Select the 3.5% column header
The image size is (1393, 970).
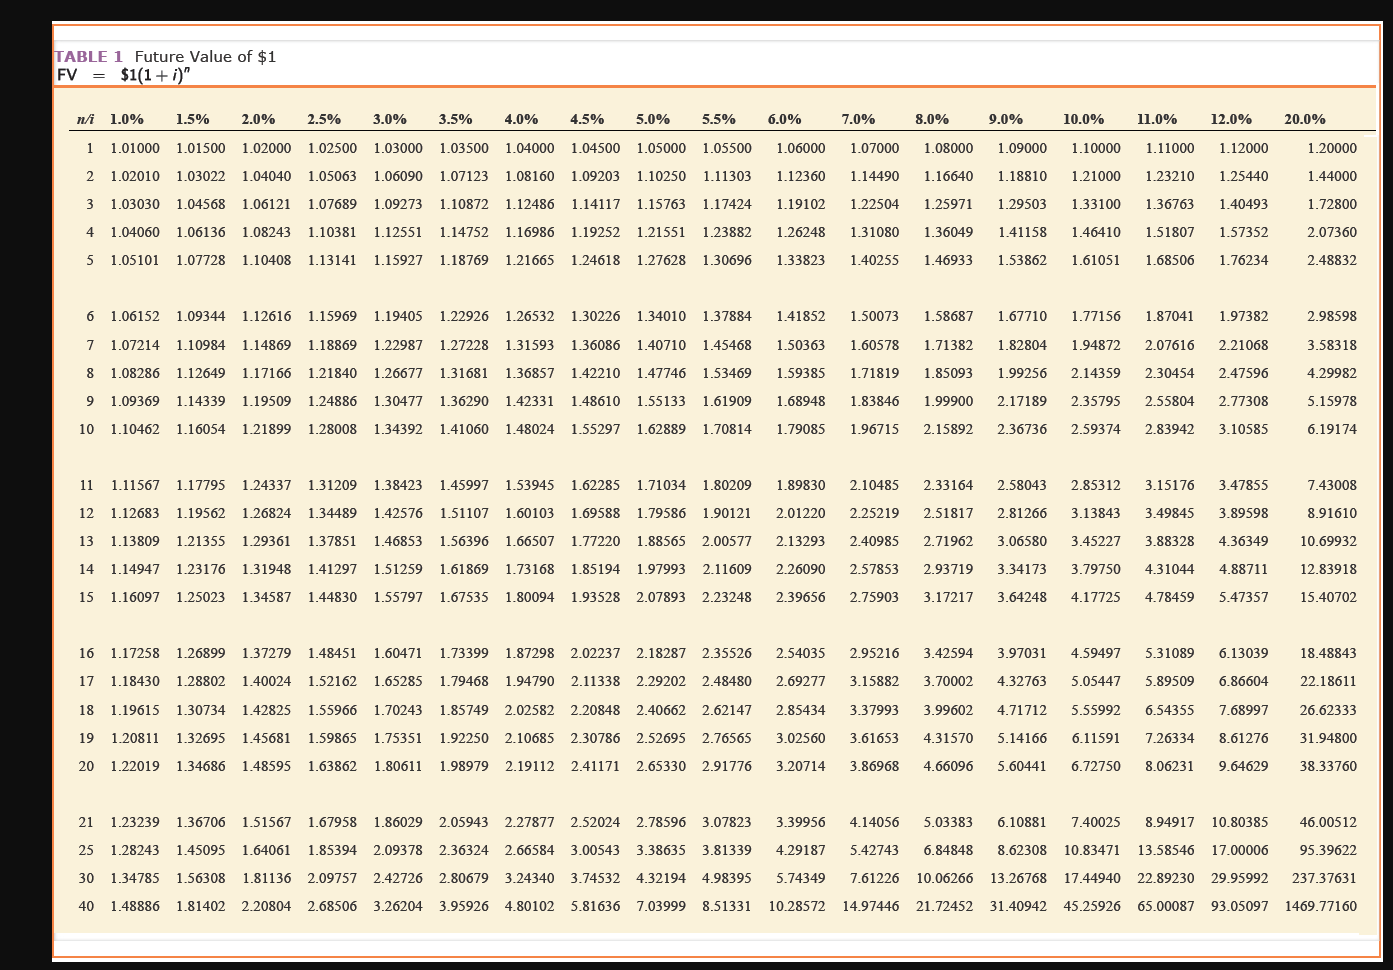tap(455, 119)
